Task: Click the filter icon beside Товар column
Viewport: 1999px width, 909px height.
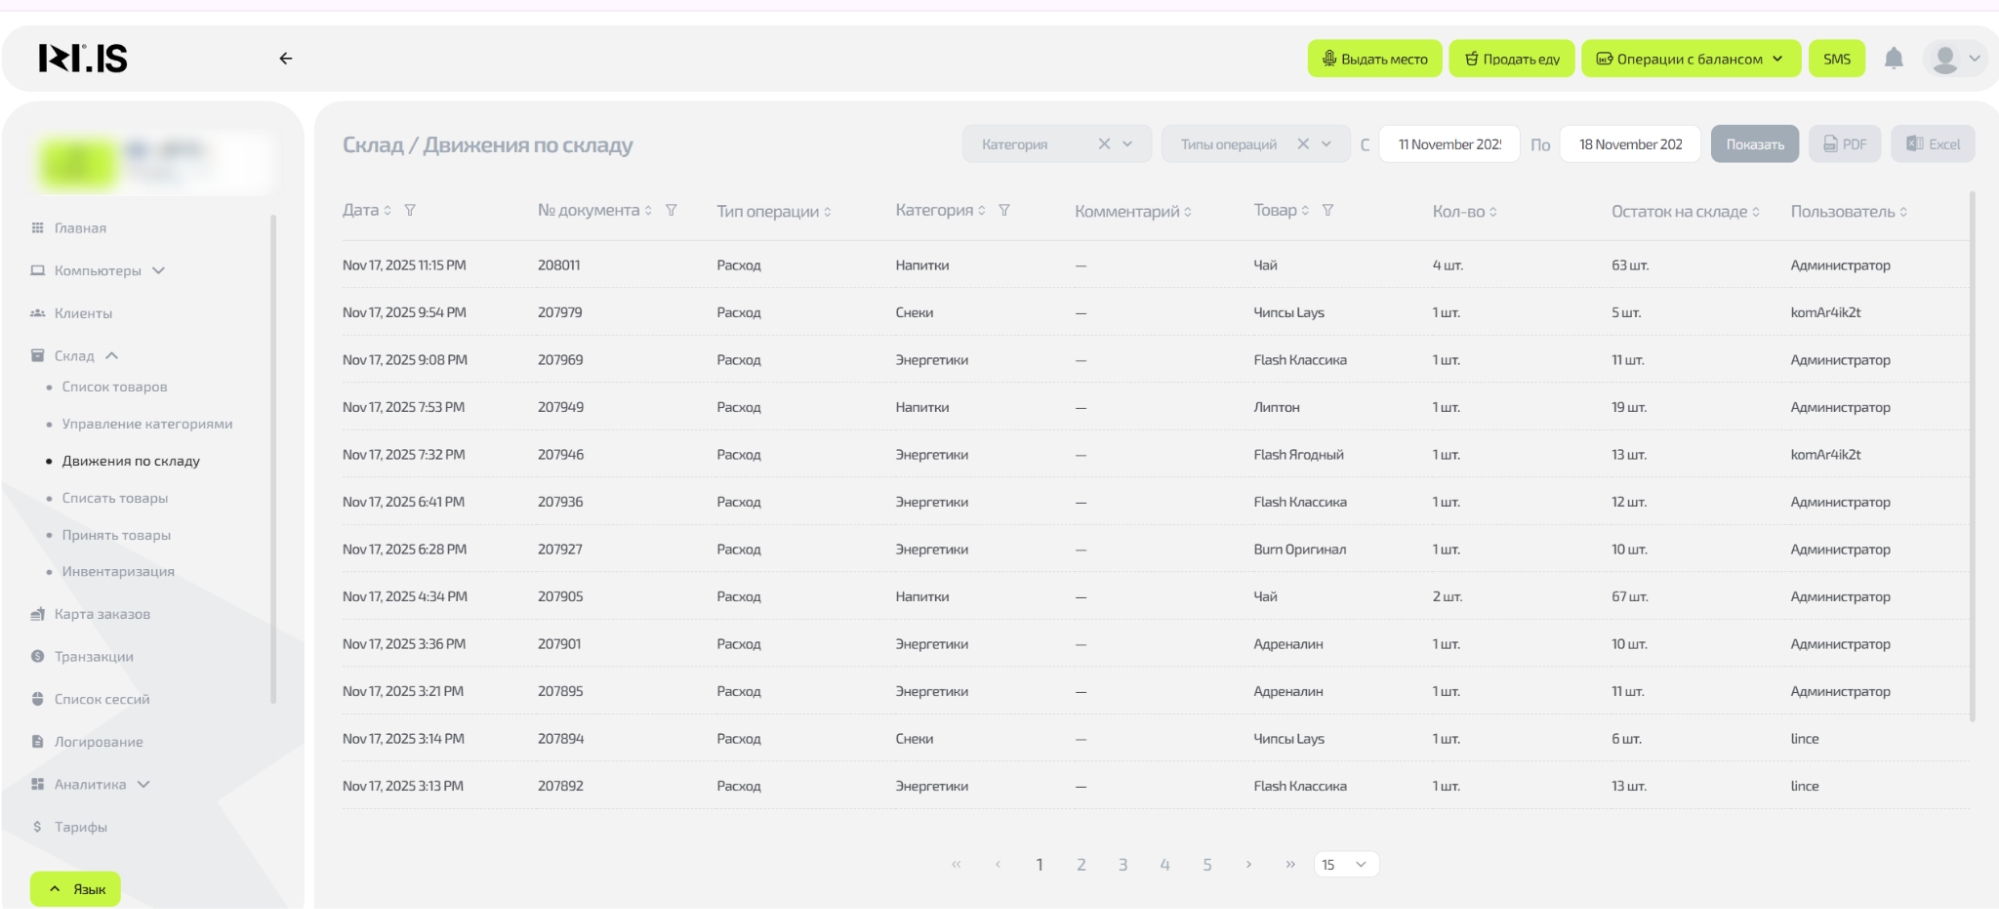Action: tap(1327, 211)
